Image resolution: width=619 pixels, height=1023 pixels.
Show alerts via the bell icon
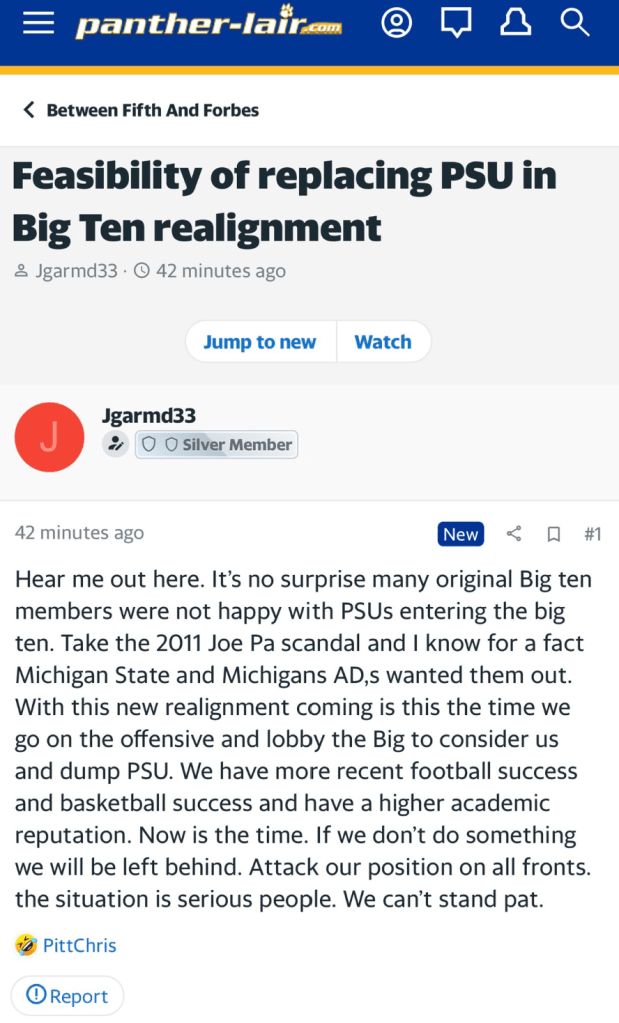[x=515, y=24]
